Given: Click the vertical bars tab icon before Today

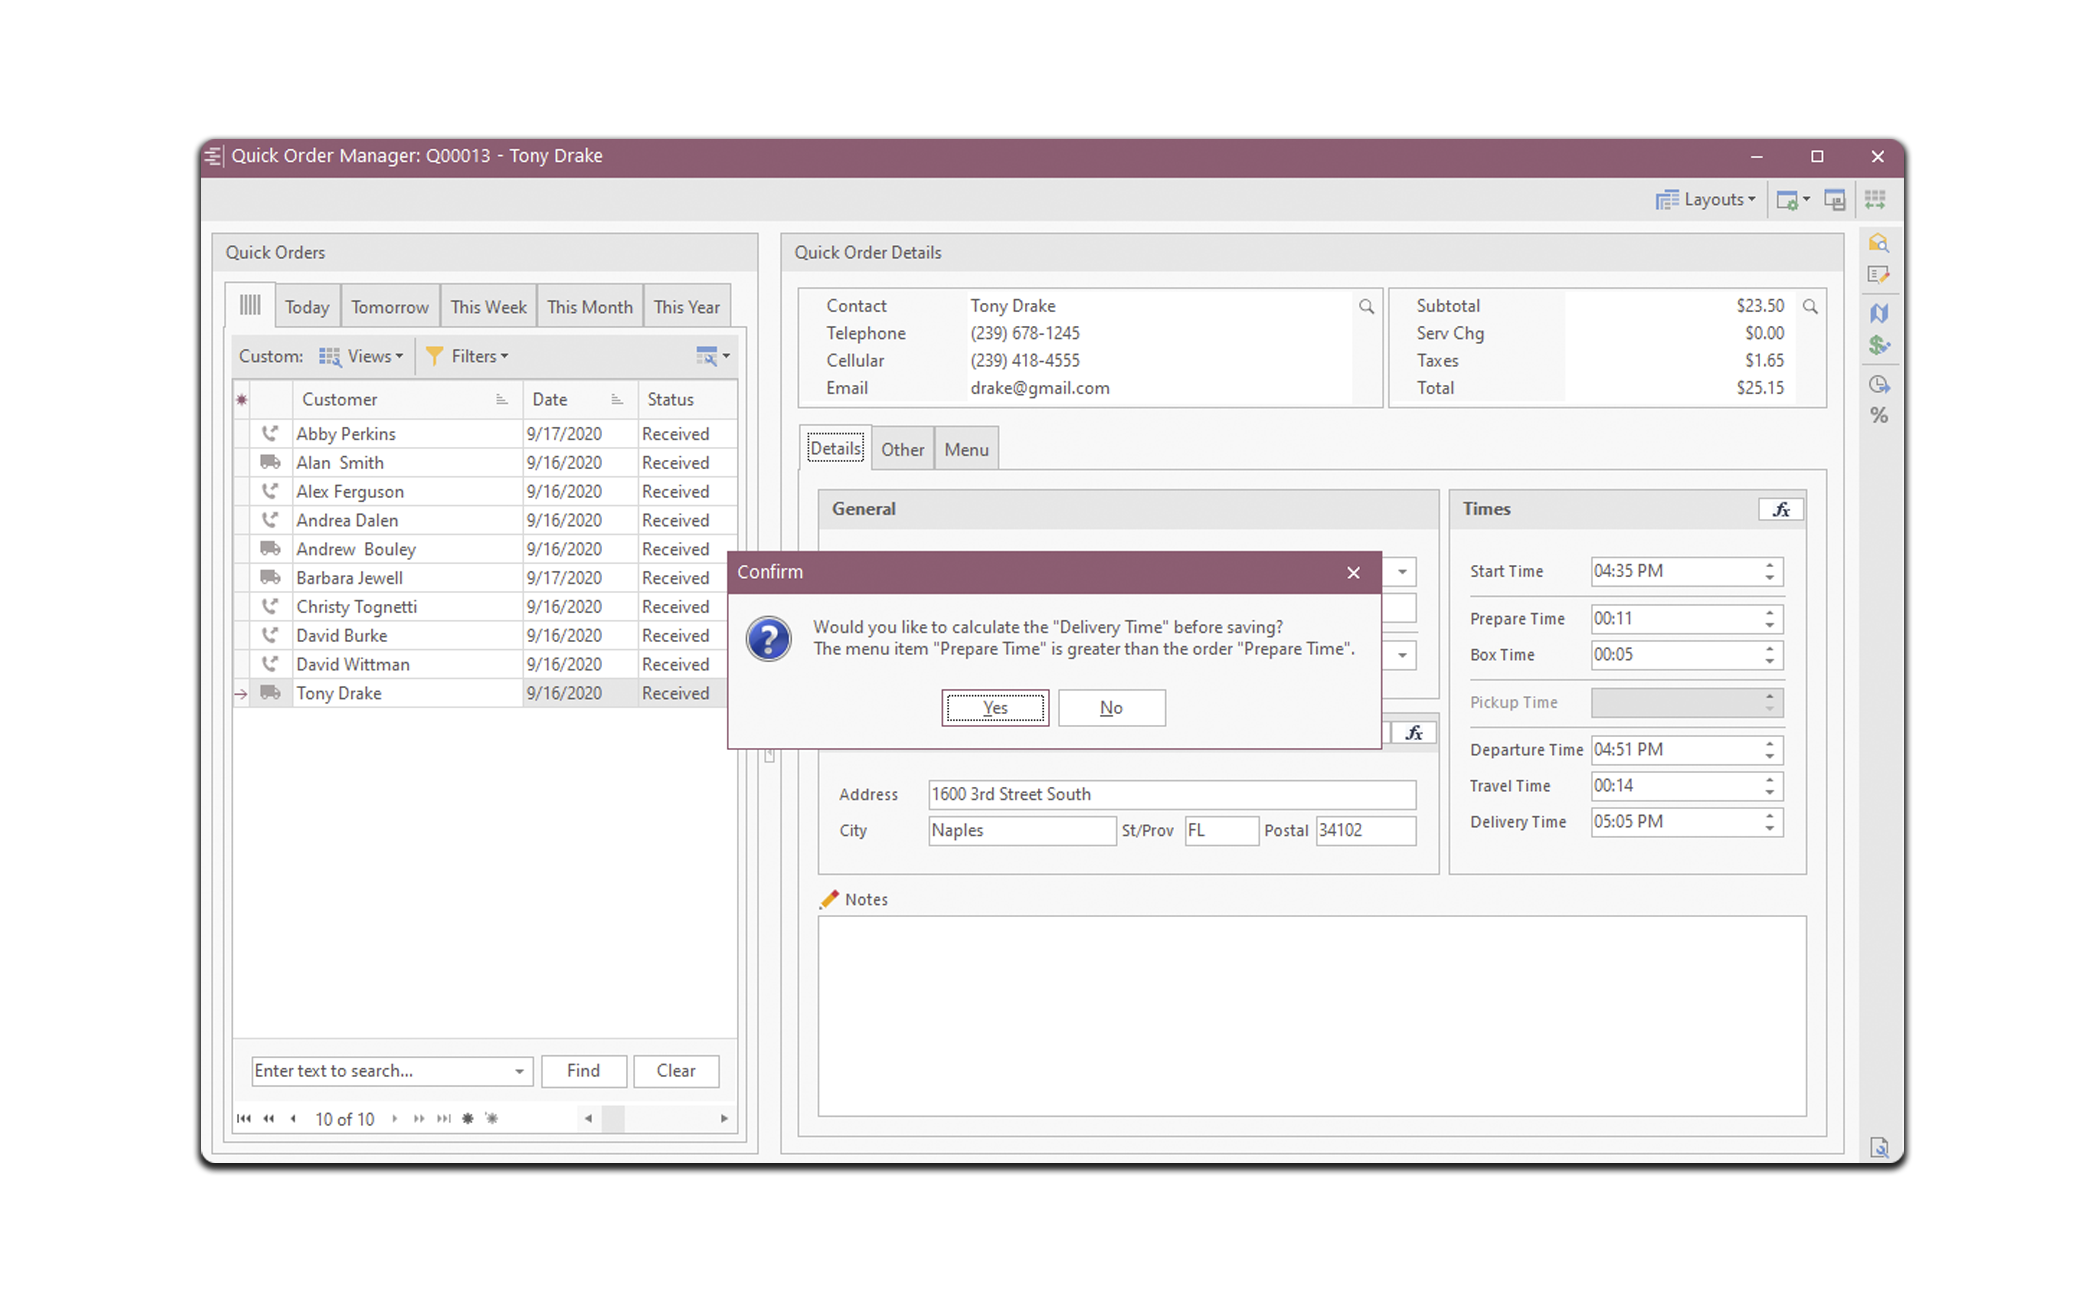Looking at the screenshot, I should point(250,305).
